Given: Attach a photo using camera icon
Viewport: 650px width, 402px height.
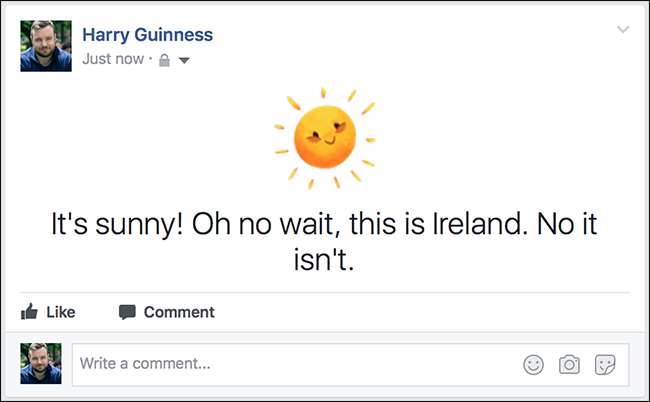Looking at the screenshot, I should [569, 365].
